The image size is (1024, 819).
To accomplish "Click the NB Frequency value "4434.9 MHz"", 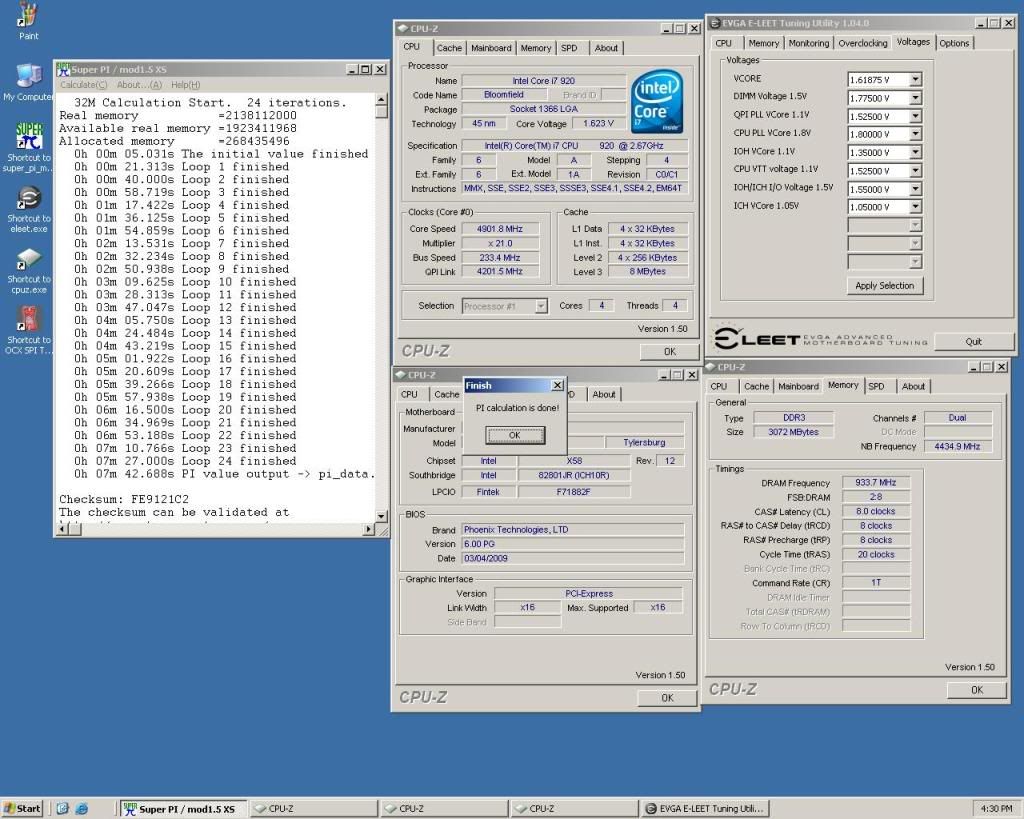I will click(957, 447).
